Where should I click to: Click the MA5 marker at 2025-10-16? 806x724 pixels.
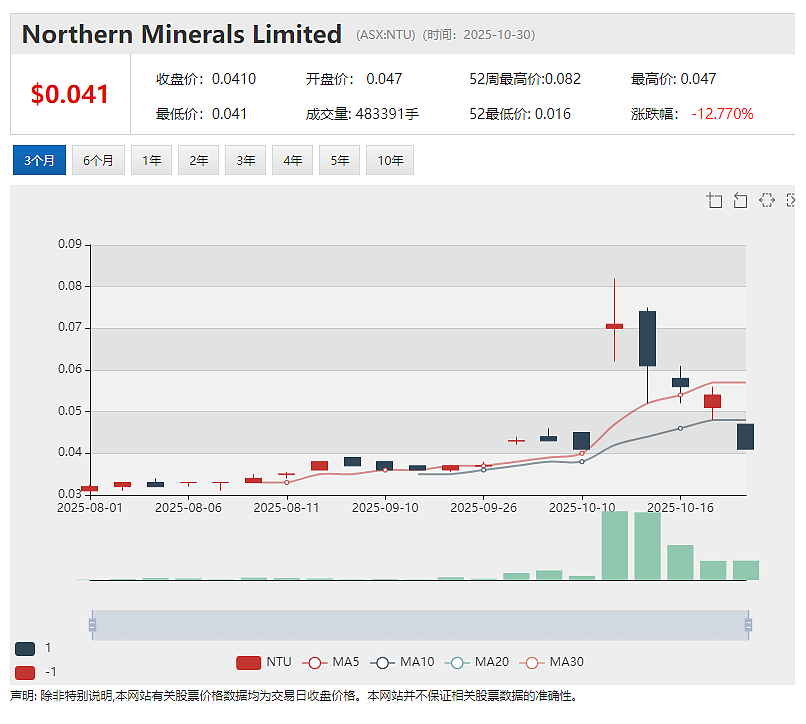point(680,395)
